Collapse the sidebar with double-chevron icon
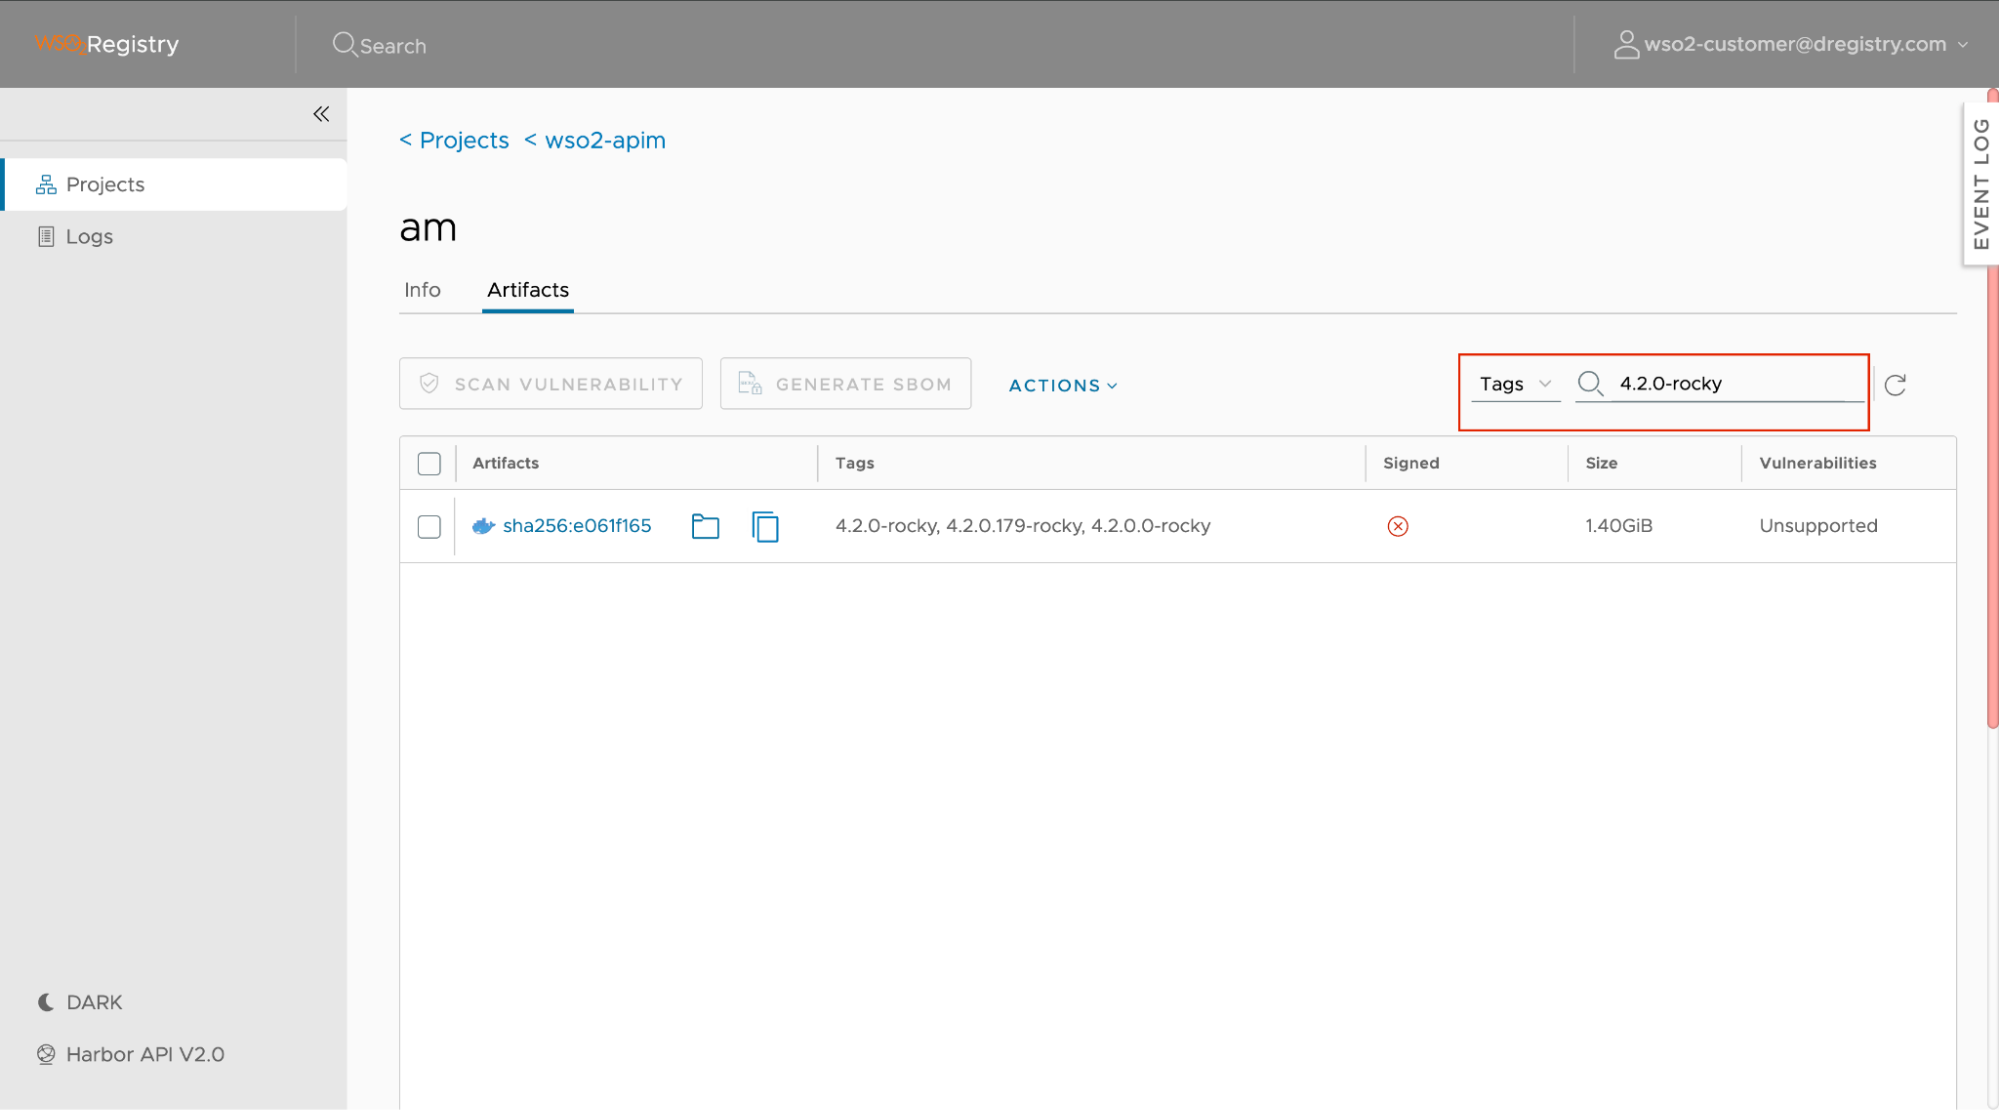The image size is (1999, 1110). 321,114
